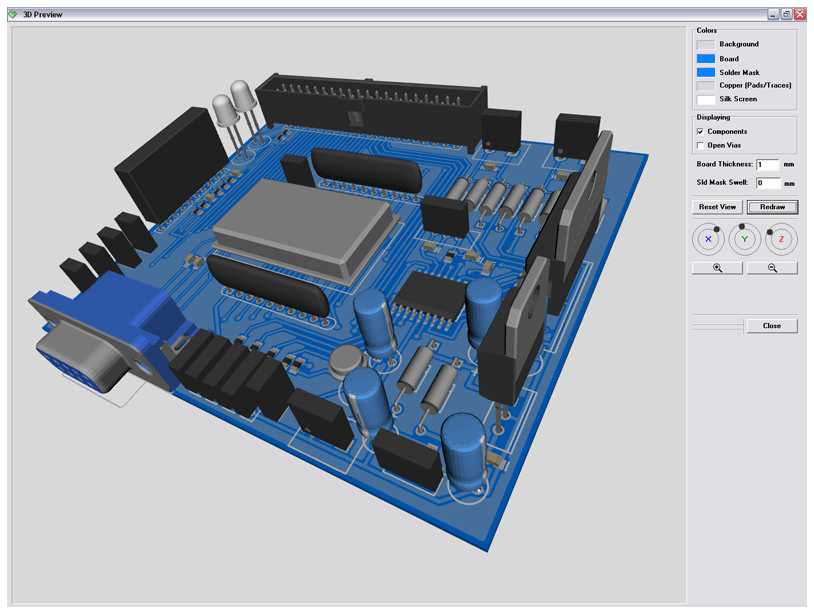Click into the Sld Mask Swell field
814x615 pixels.
tap(767, 183)
